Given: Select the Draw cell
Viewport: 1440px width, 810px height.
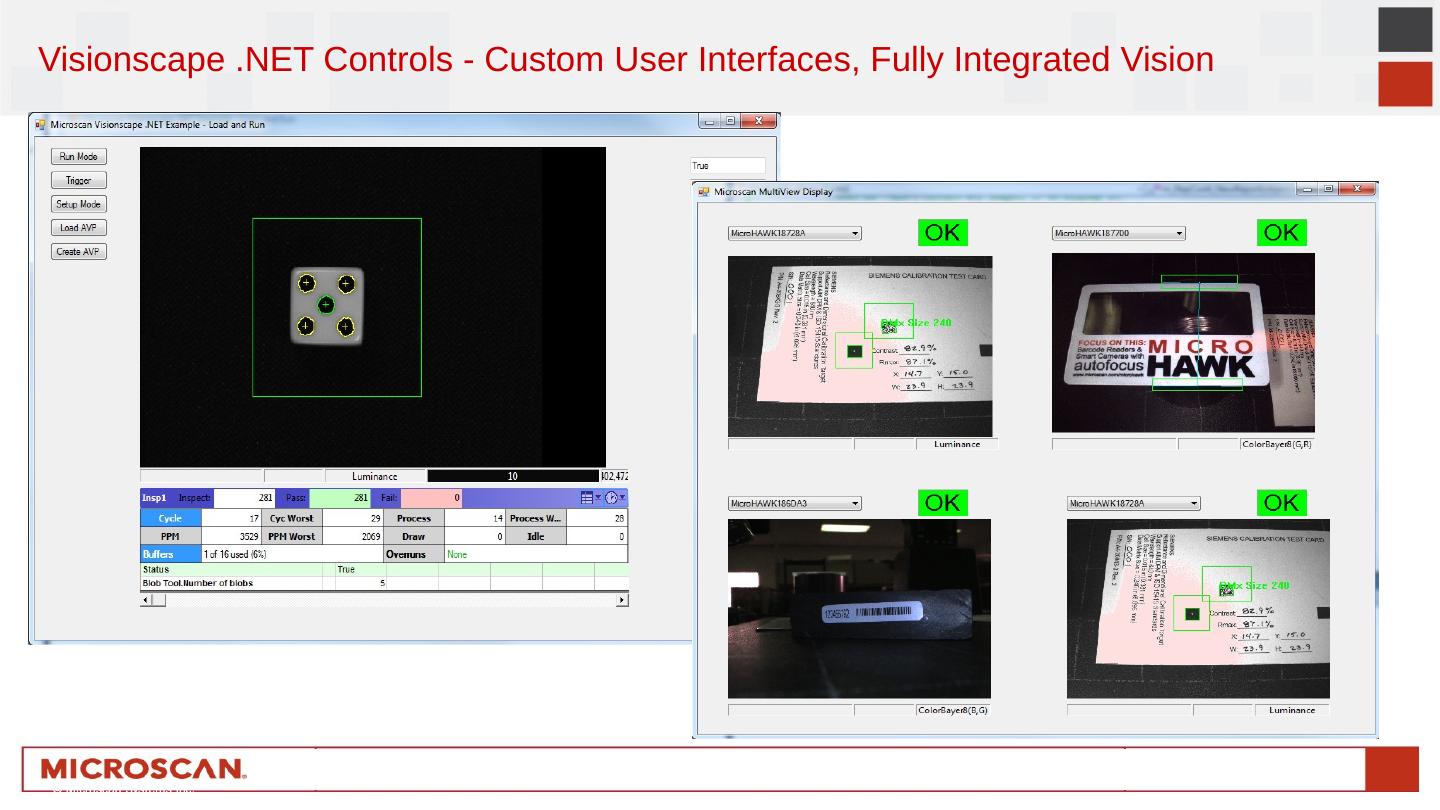Looking at the screenshot, I should (414, 536).
